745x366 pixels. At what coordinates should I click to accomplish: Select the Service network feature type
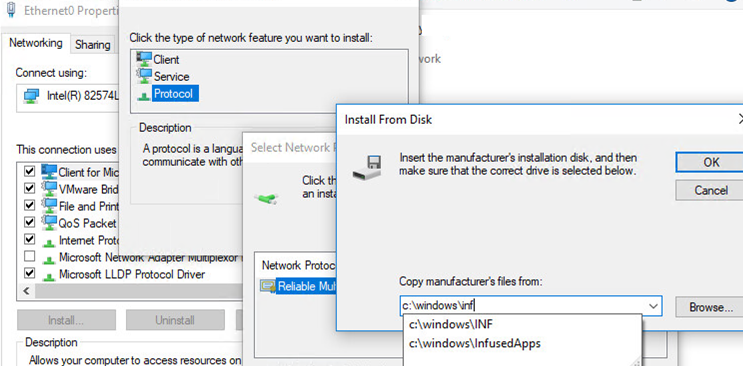(x=171, y=77)
